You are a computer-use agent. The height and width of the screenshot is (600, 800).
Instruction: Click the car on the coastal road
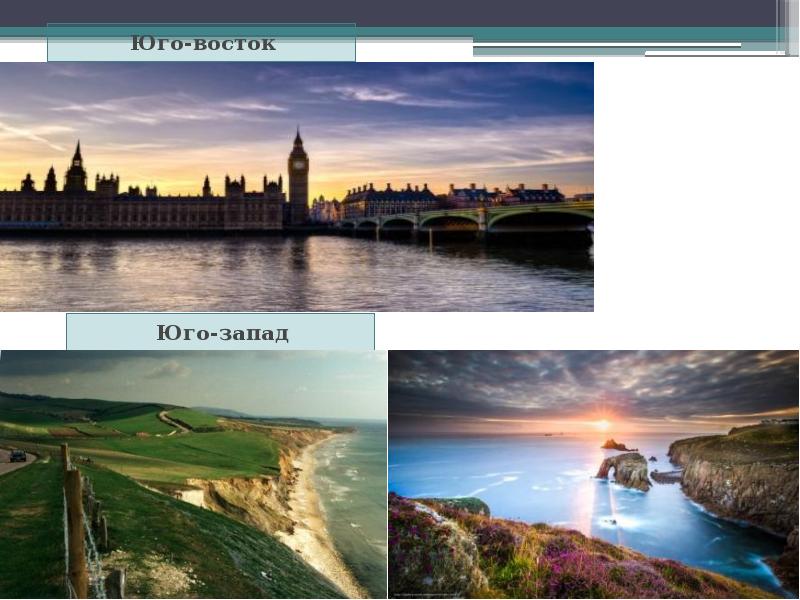click(x=18, y=455)
